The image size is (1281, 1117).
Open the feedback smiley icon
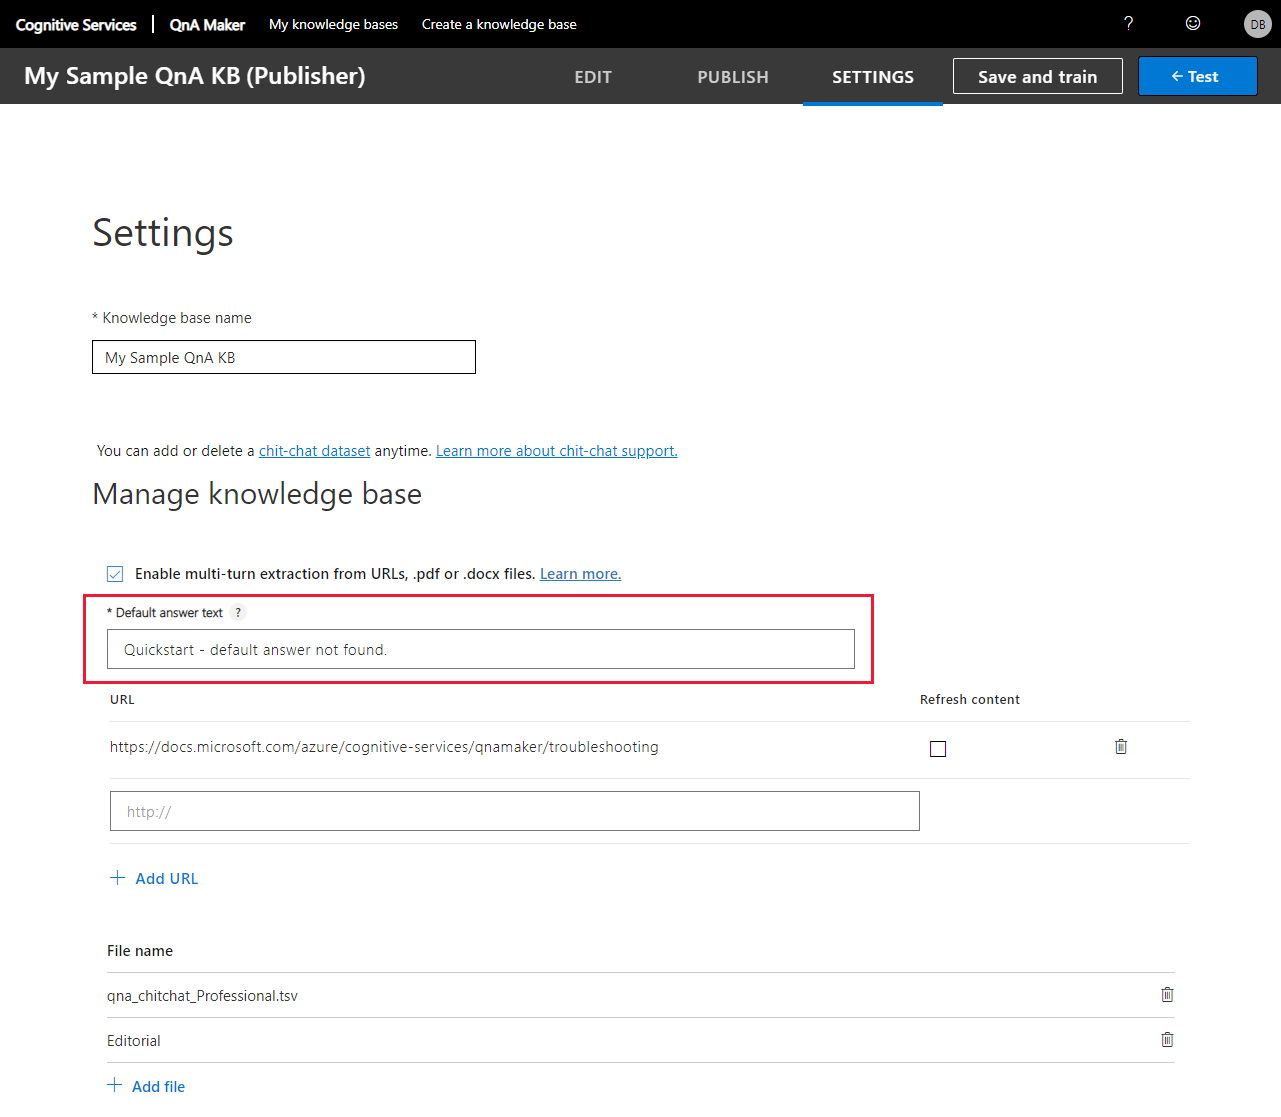click(1192, 23)
